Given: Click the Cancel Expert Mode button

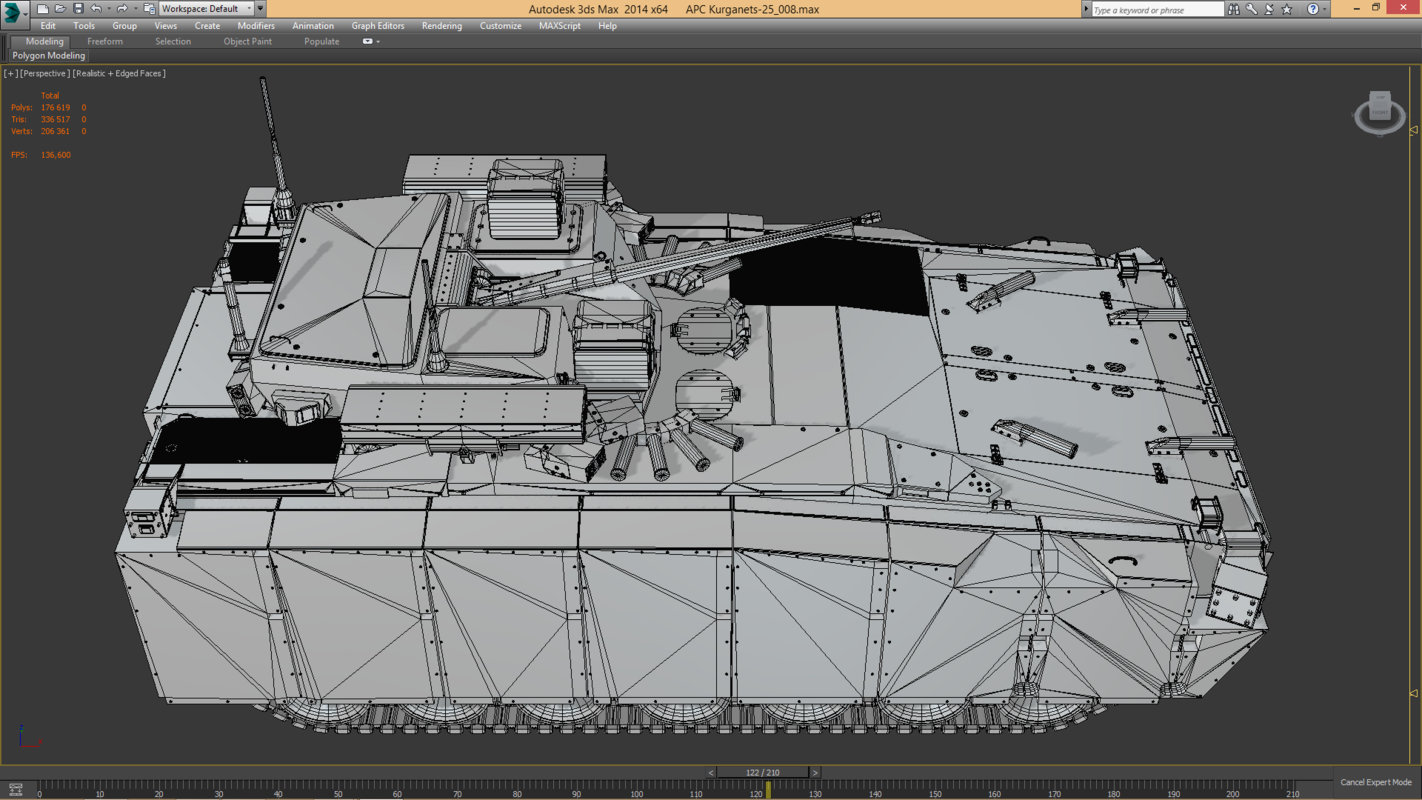Looking at the screenshot, I should (1375, 782).
